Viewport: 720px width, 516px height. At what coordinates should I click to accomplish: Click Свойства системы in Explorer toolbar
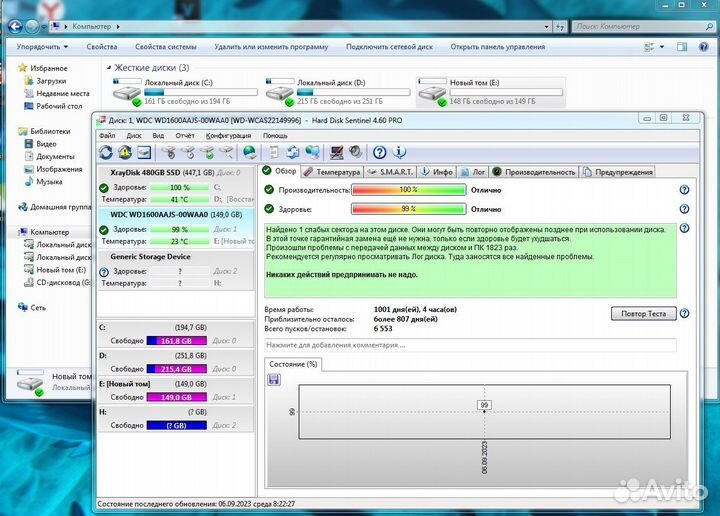click(x=166, y=47)
